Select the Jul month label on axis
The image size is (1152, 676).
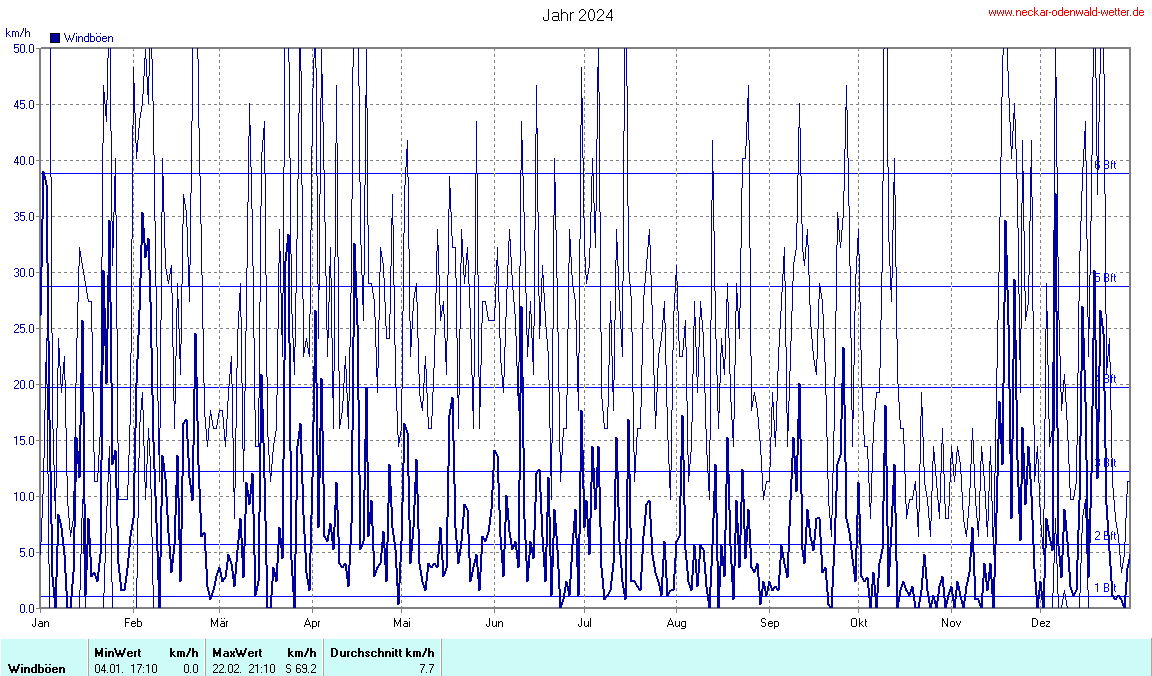pyautogui.click(x=585, y=623)
